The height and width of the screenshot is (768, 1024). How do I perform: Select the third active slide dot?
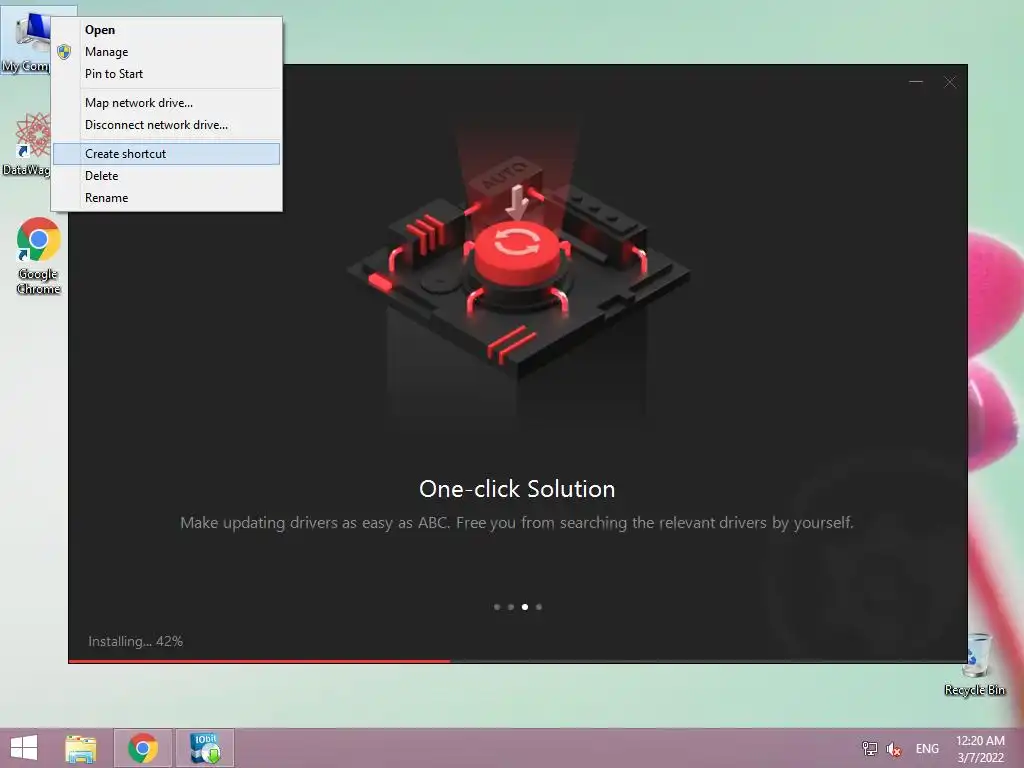525,607
